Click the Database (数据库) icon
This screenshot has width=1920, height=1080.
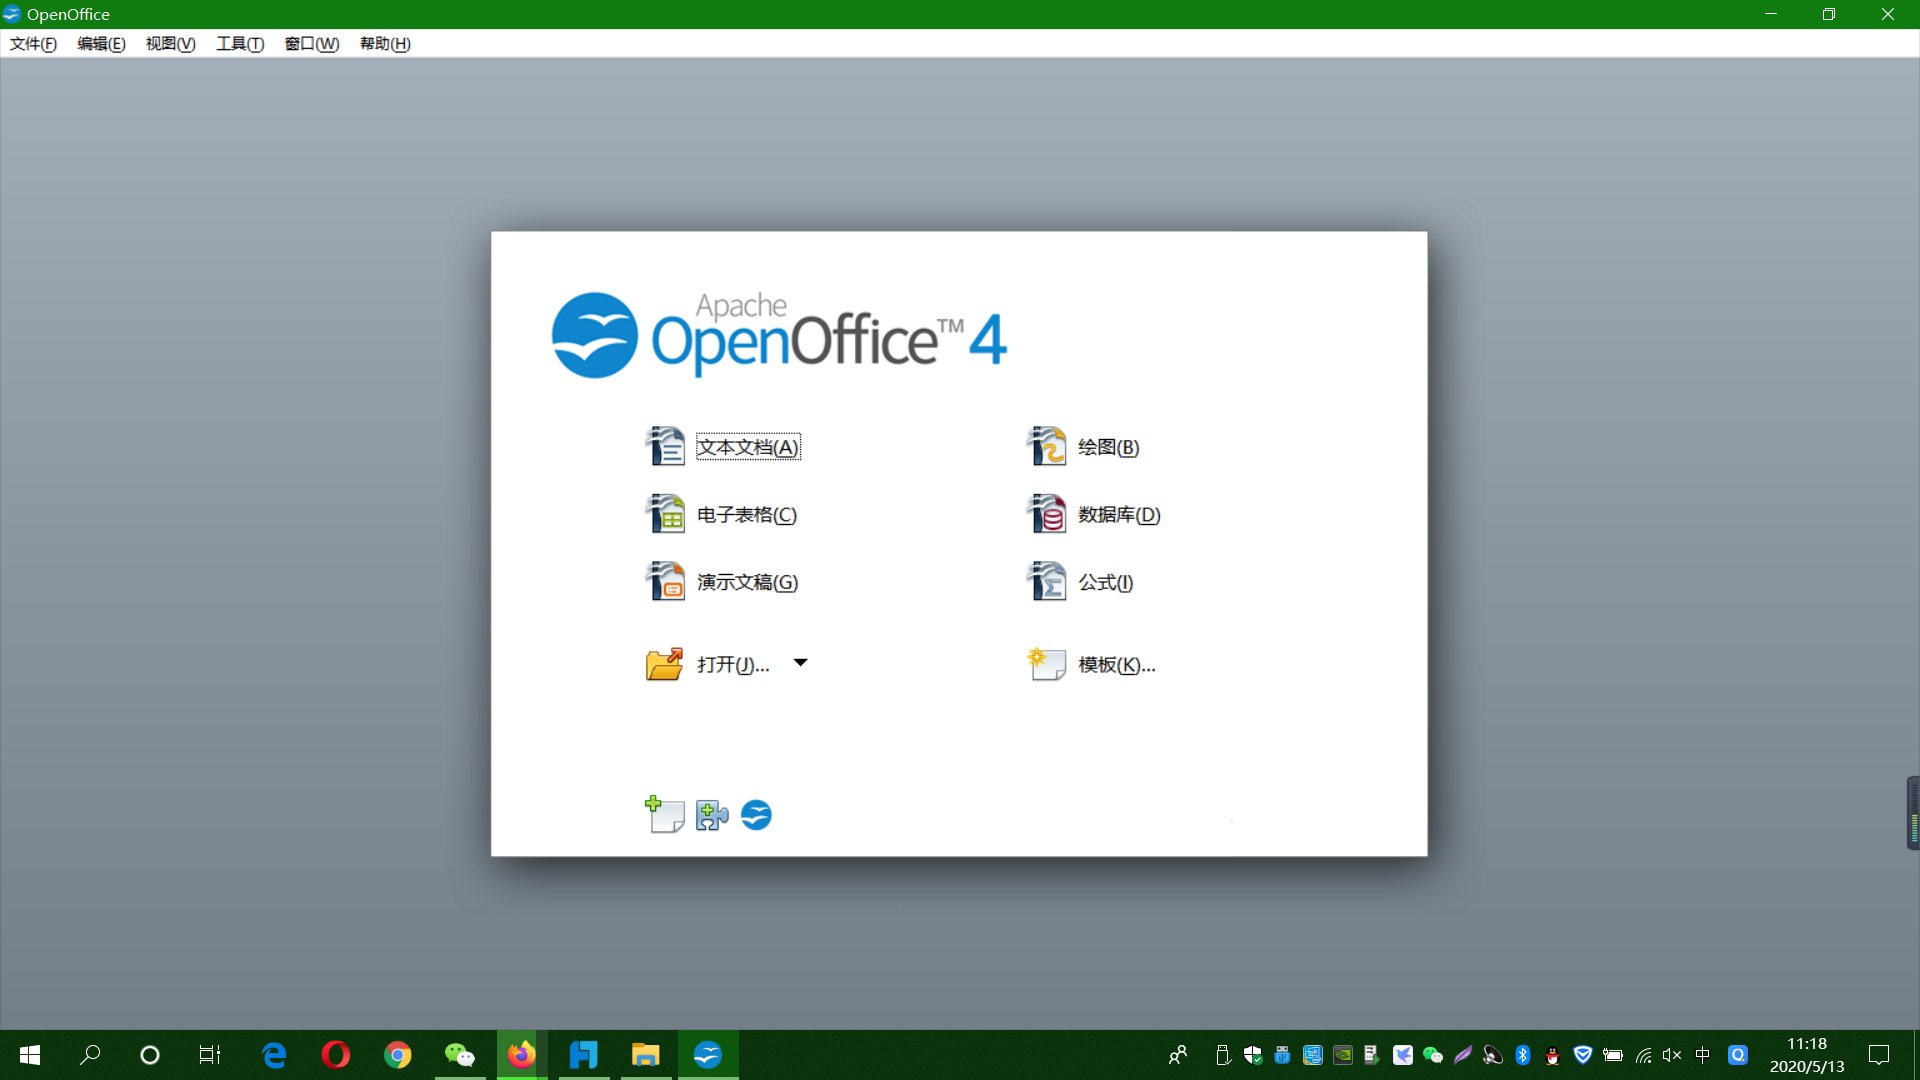1047,514
